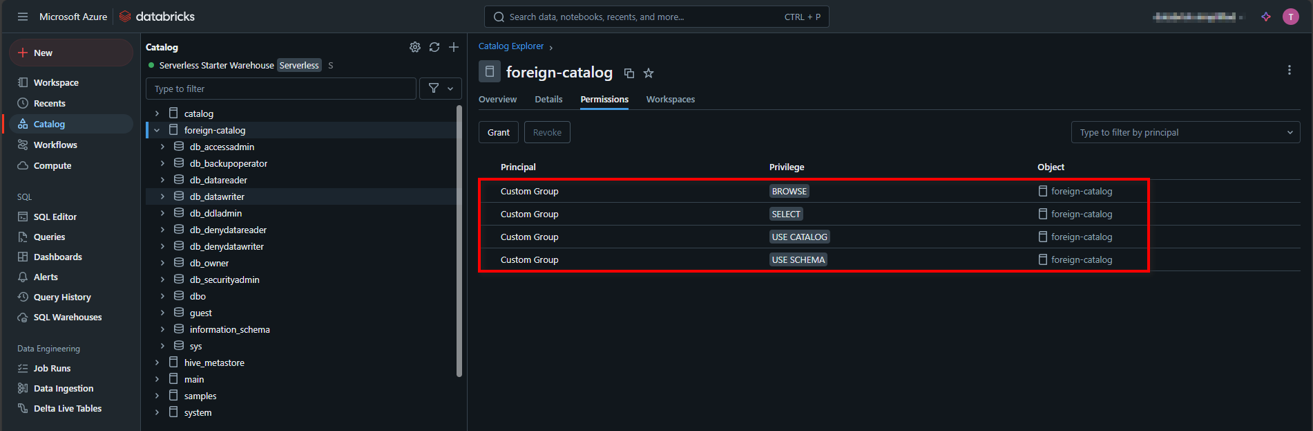1313x431 pixels.
Task: Add new catalog item with plus icon
Action: 454,47
